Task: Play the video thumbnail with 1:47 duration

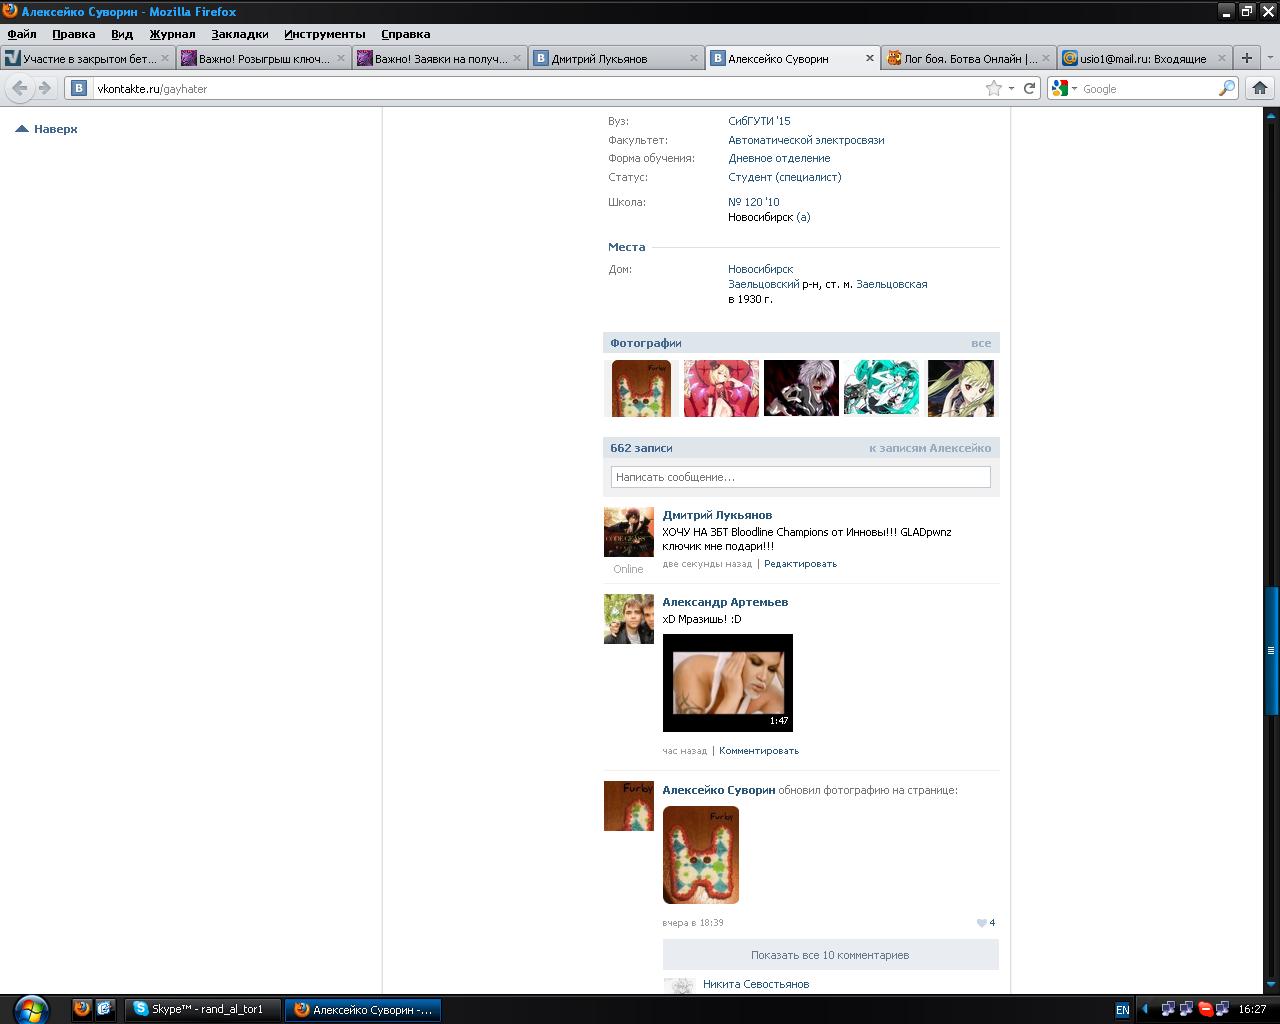Action: pos(727,682)
